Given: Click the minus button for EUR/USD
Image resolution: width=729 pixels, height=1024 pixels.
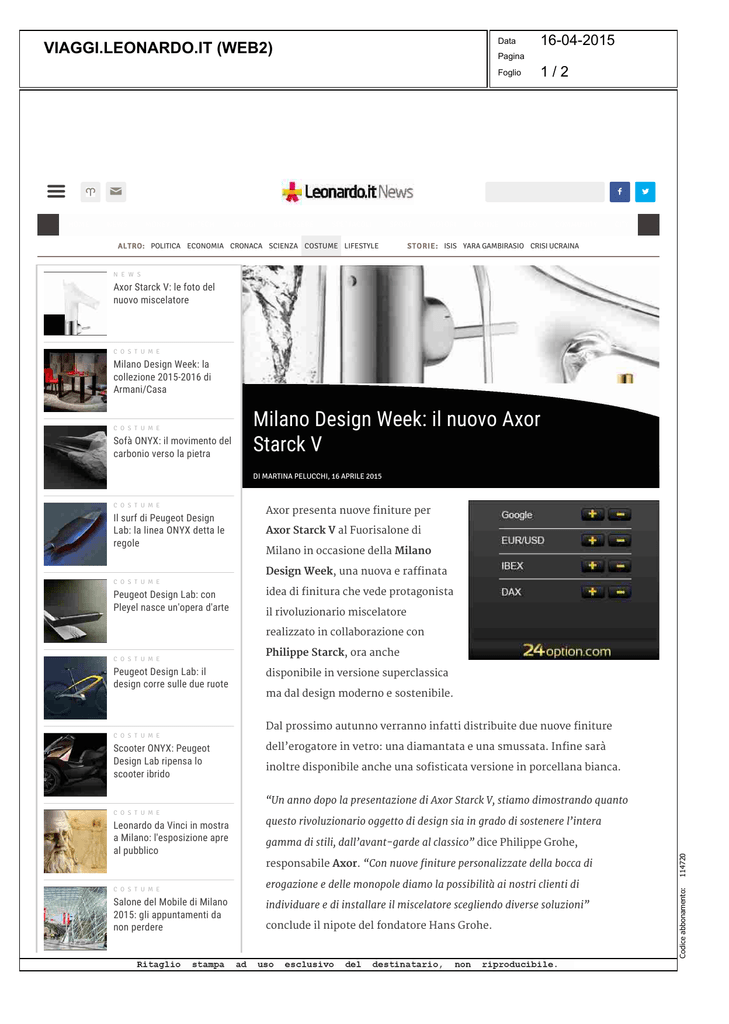Looking at the screenshot, I should click(x=619, y=540).
